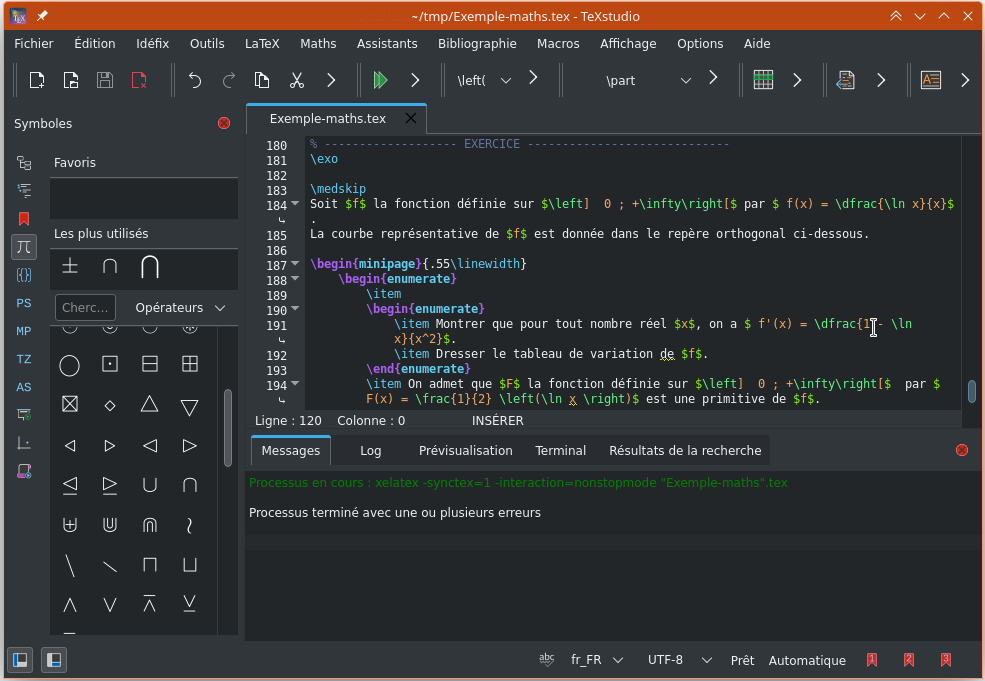Open the Macros menu
The image size is (985, 681).
click(x=558, y=43)
